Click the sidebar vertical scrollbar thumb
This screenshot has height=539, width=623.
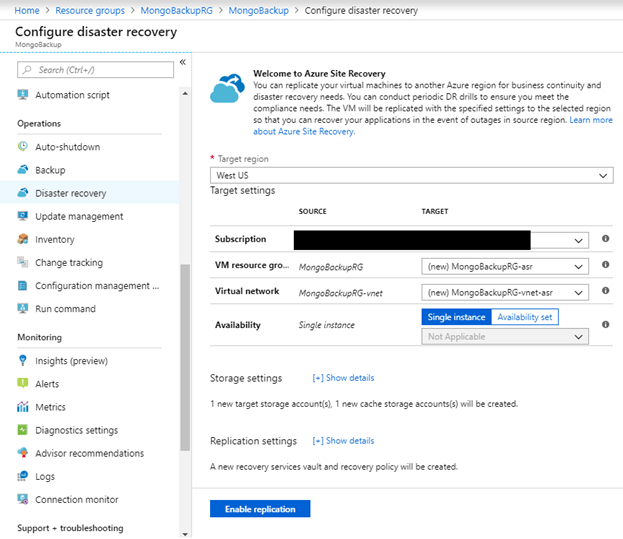pyautogui.click(x=185, y=357)
